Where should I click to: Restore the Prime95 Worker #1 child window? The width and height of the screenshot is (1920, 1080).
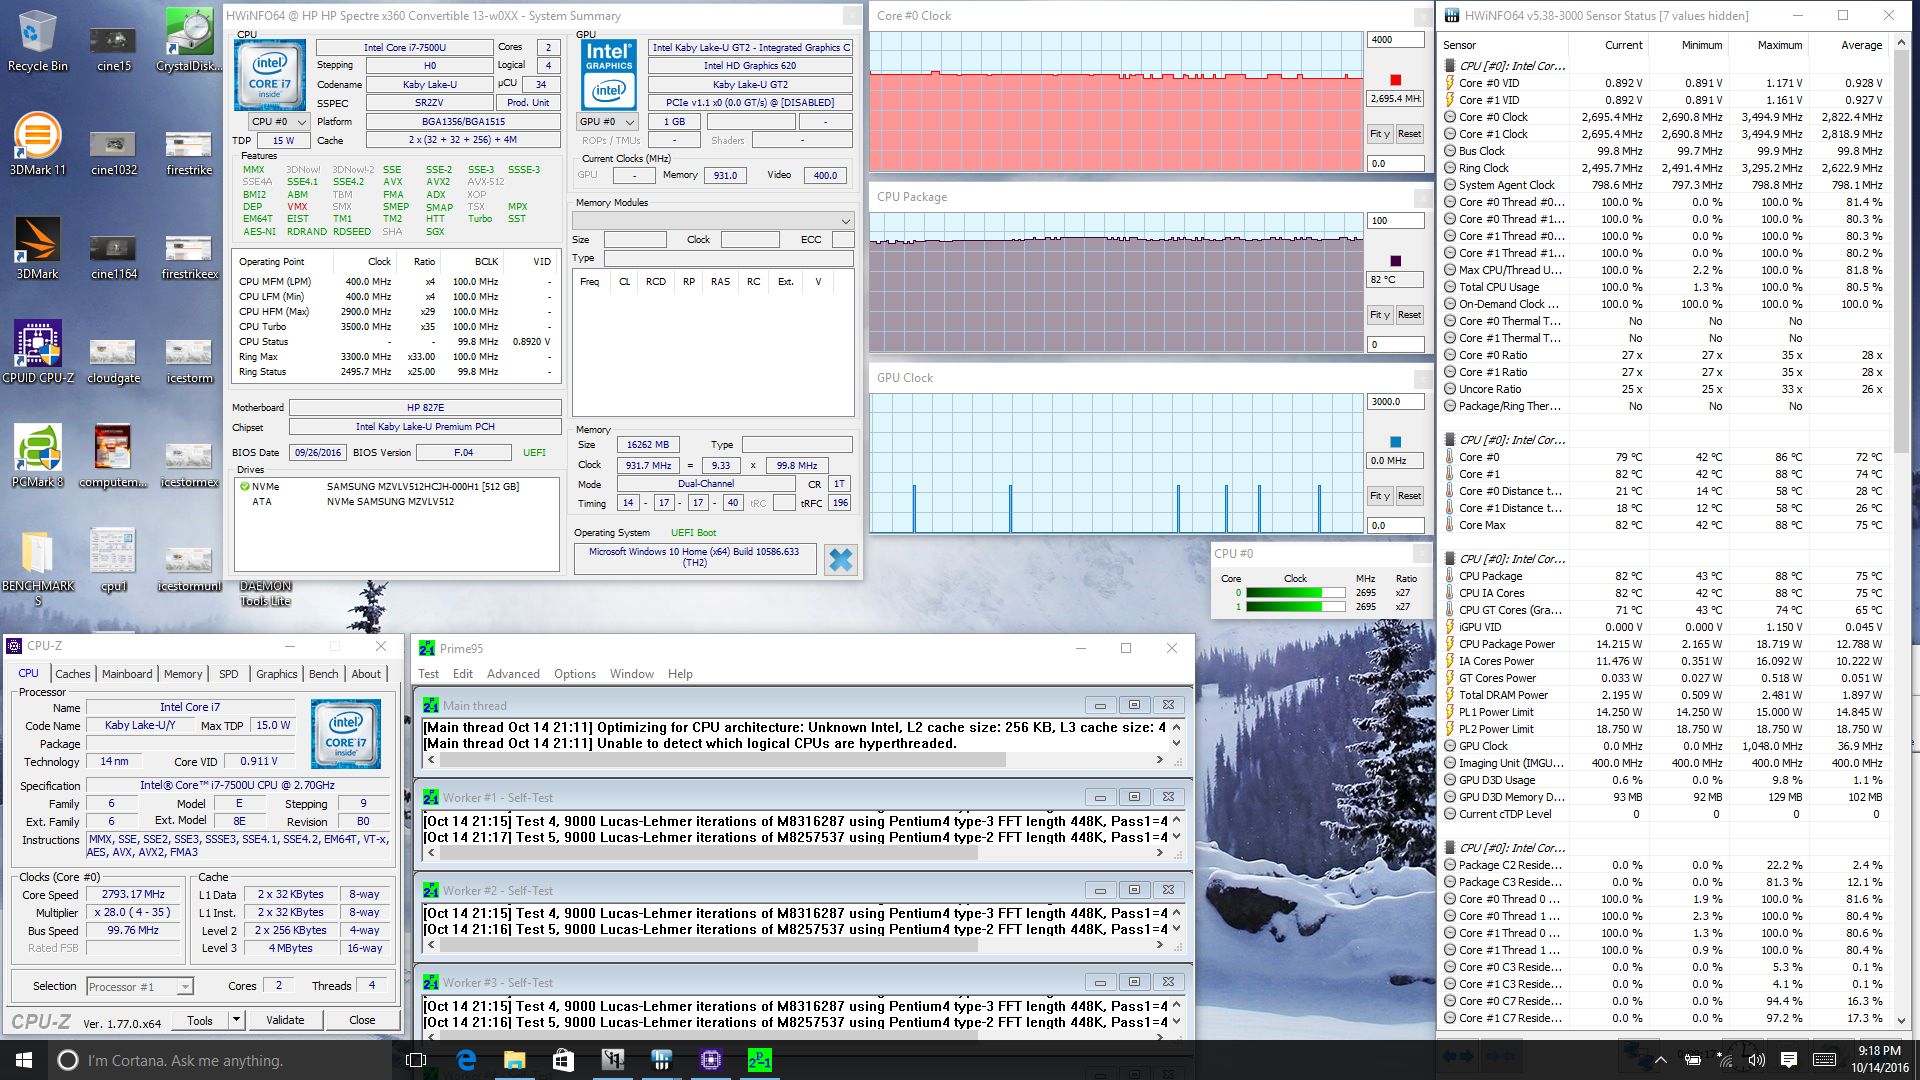1134,797
